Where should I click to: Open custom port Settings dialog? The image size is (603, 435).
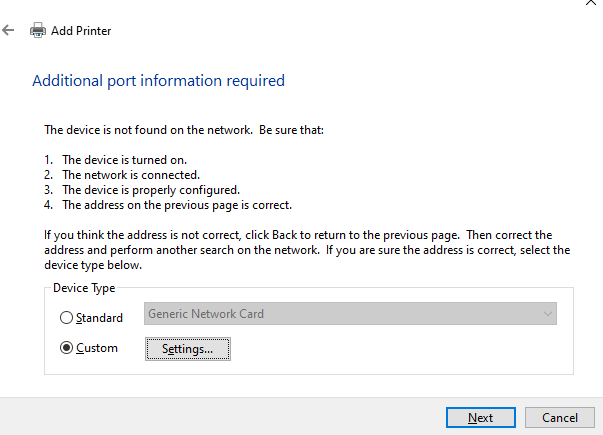[187, 348]
